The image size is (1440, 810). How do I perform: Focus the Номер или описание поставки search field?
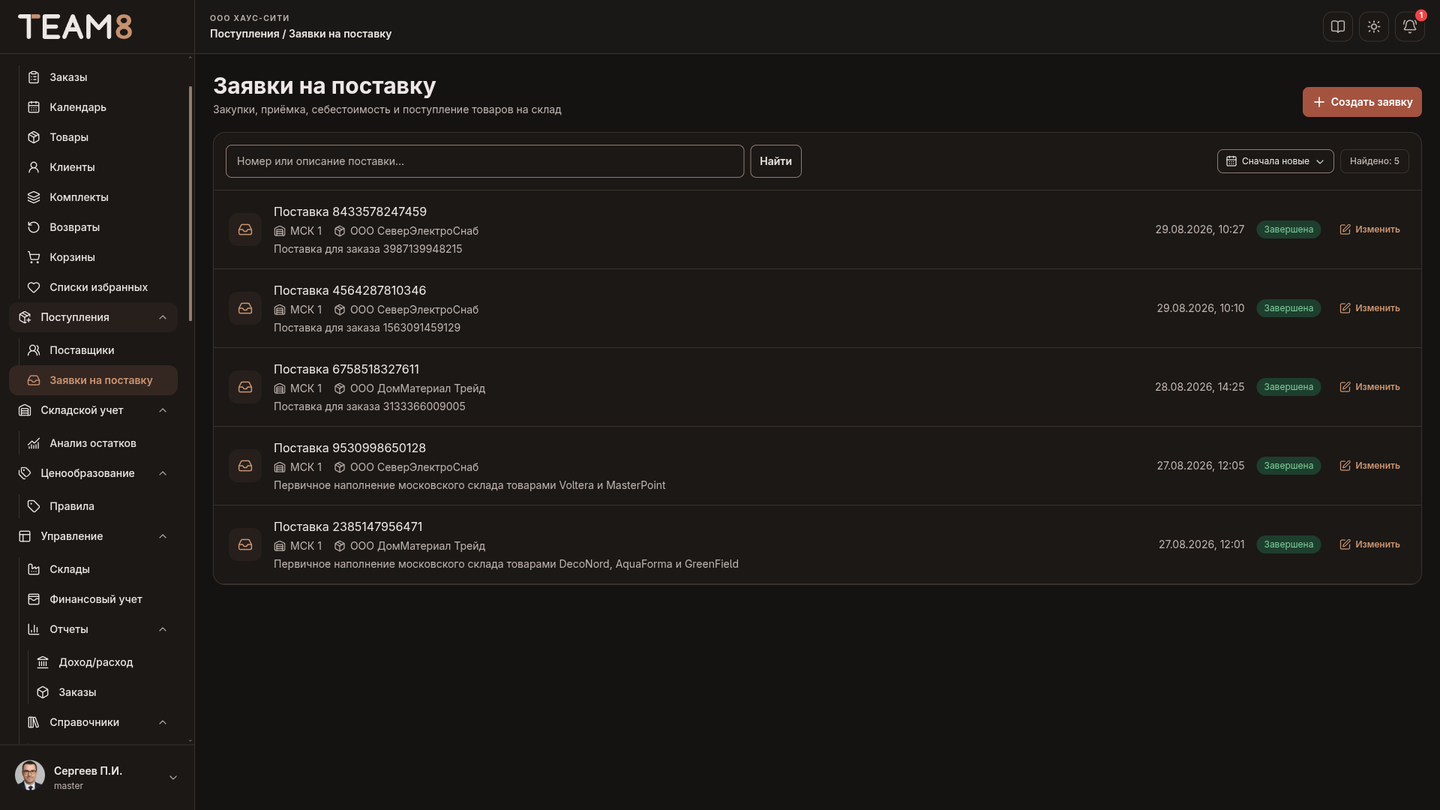485,161
